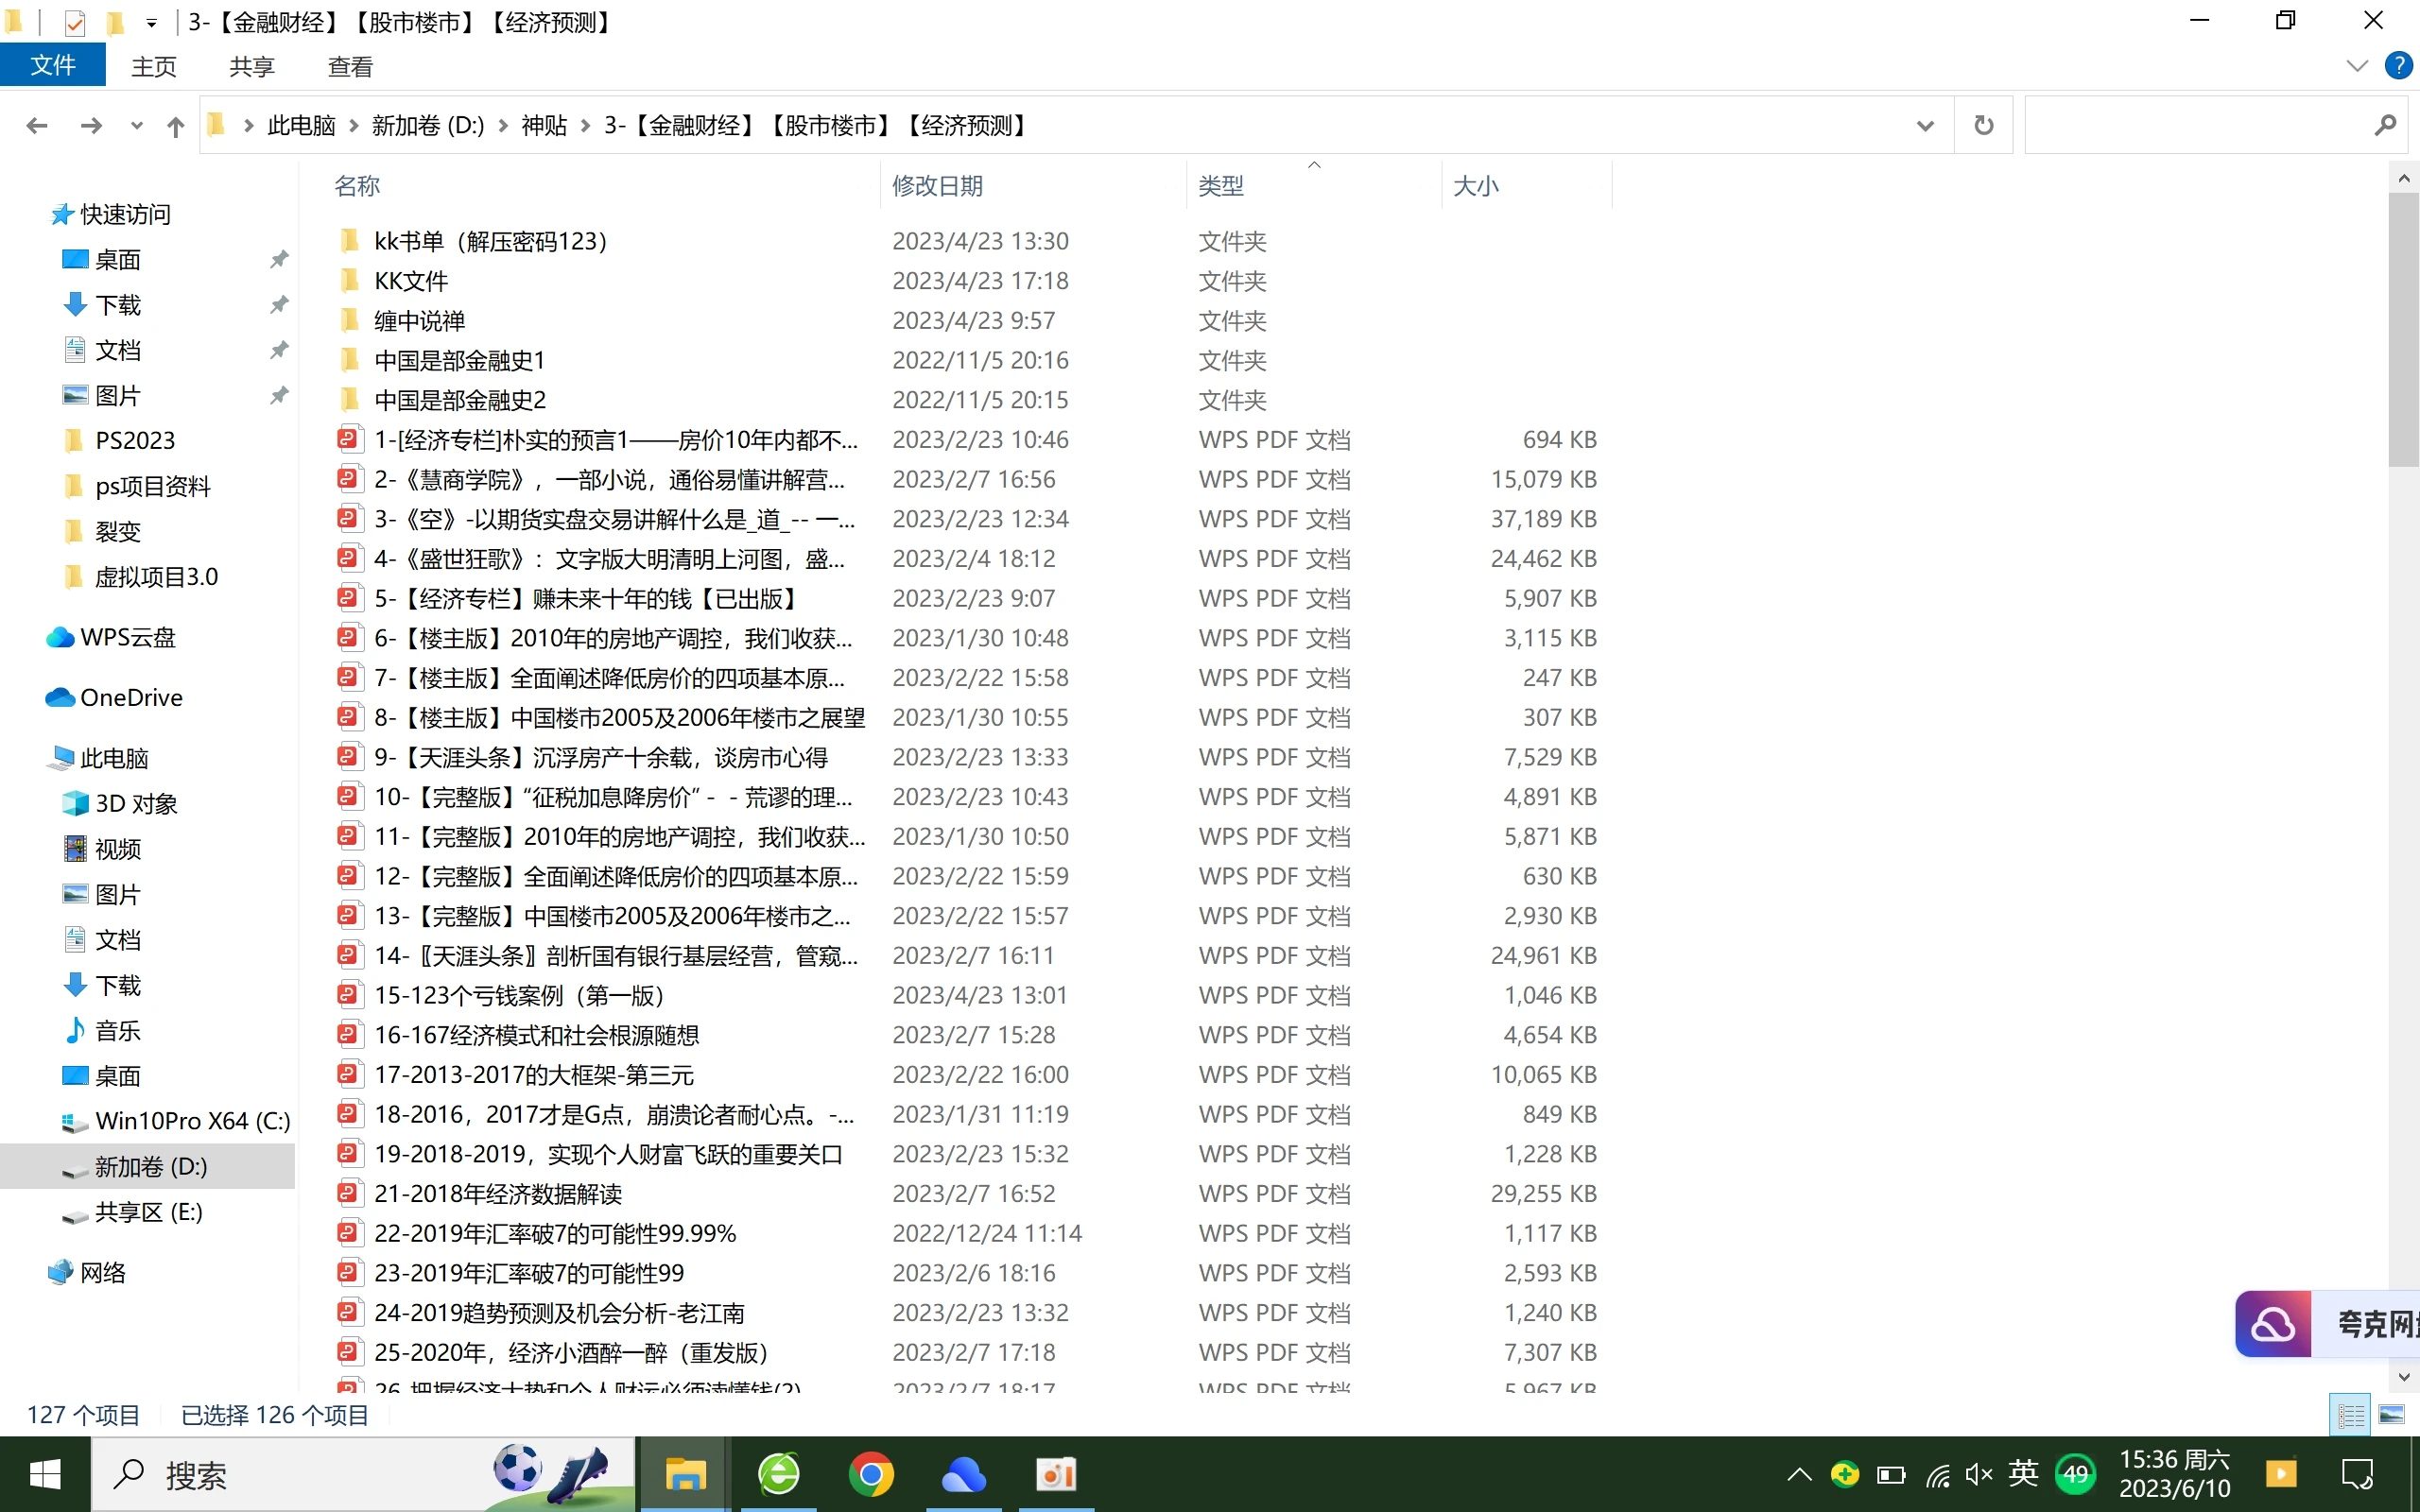The height and width of the screenshot is (1512, 2420).
Task: Sort files by the 修改日期 column header
Action: pyautogui.click(x=937, y=186)
